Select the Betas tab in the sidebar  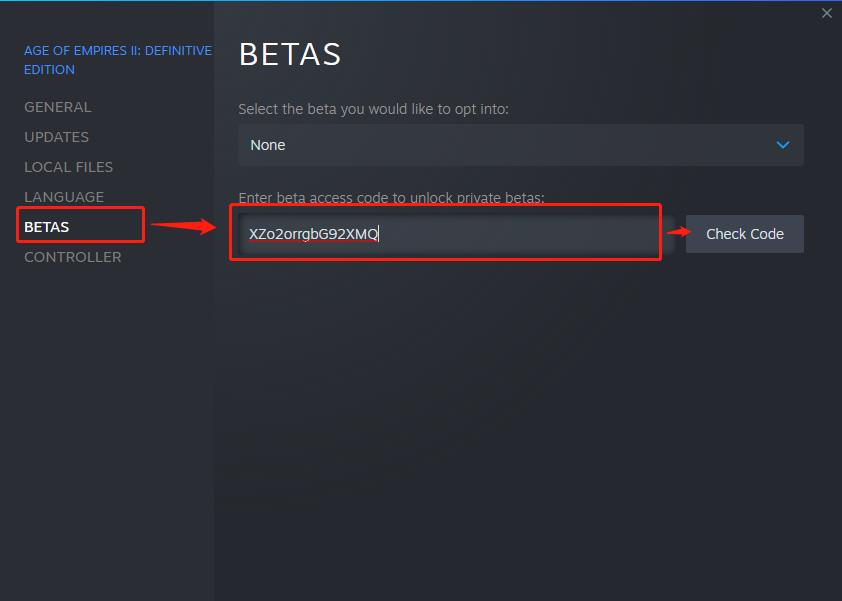(x=47, y=227)
